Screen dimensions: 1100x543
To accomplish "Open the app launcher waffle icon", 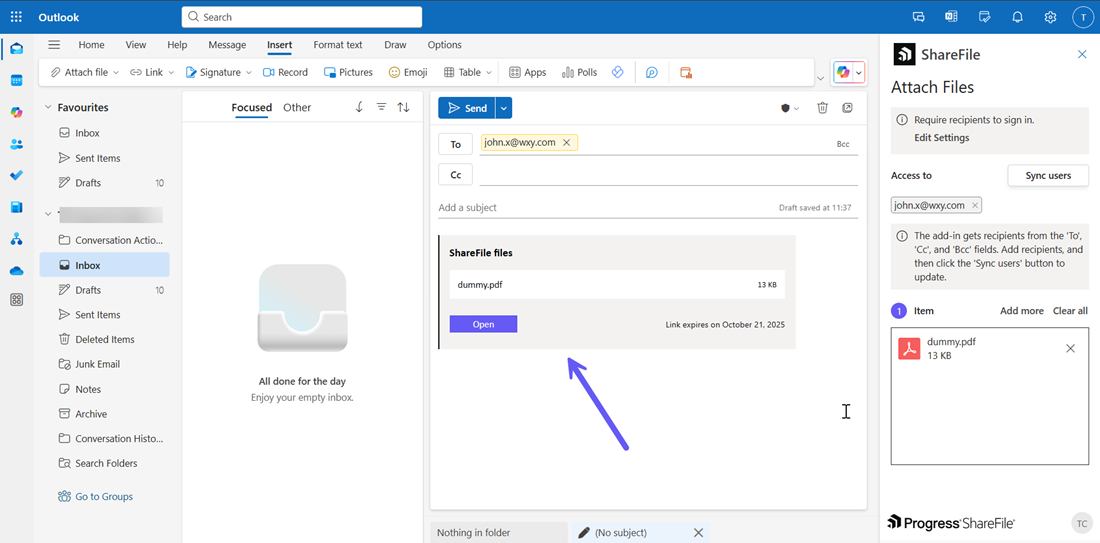I will tap(16, 17).
